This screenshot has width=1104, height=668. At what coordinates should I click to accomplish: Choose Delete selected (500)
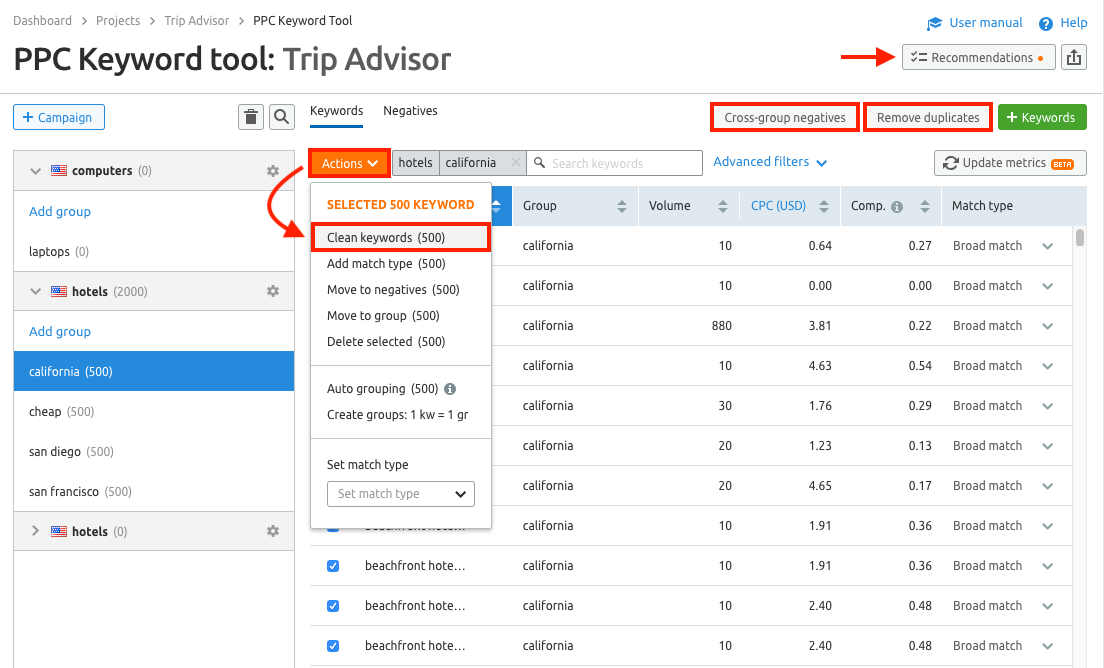[386, 342]
